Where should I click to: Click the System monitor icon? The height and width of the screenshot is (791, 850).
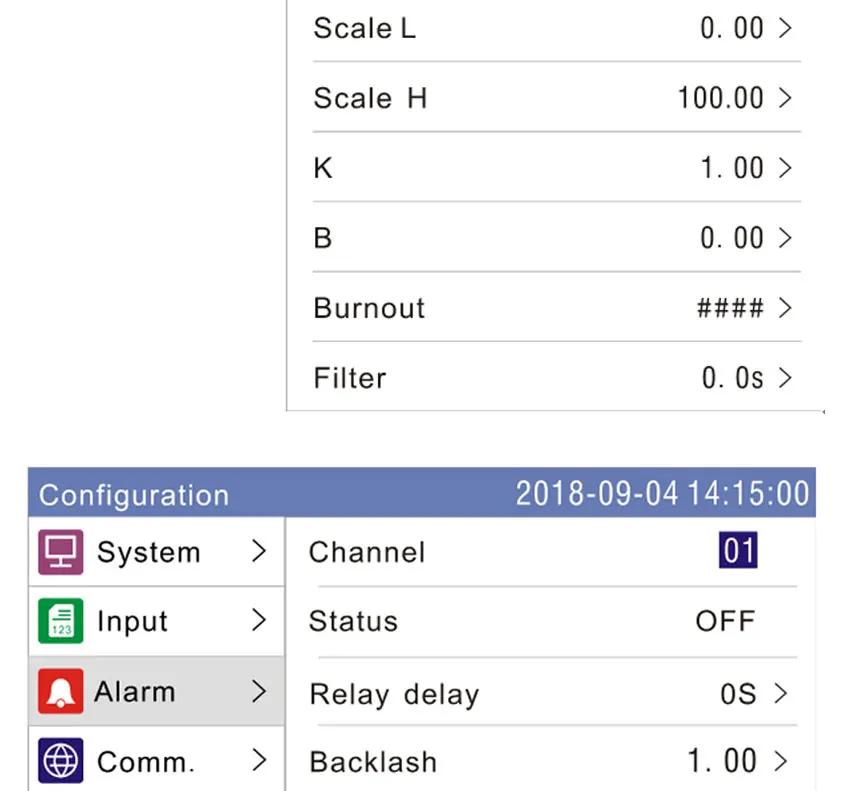click(x=60, y=552)
